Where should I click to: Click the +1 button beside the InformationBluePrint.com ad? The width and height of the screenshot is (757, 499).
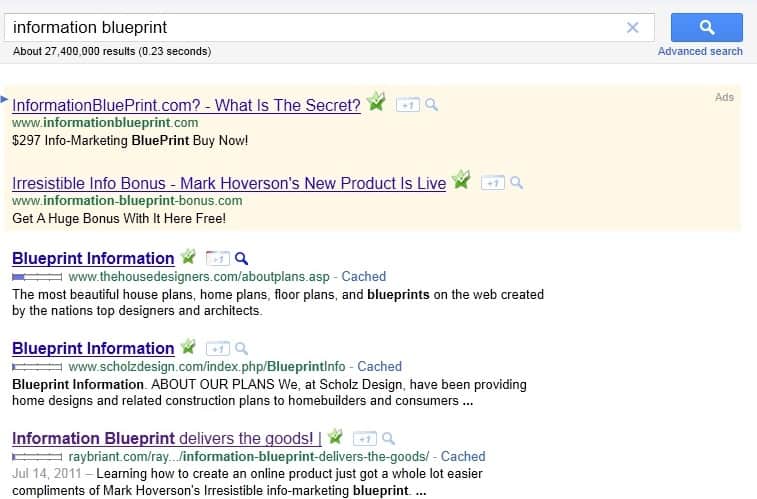point(408,105)
